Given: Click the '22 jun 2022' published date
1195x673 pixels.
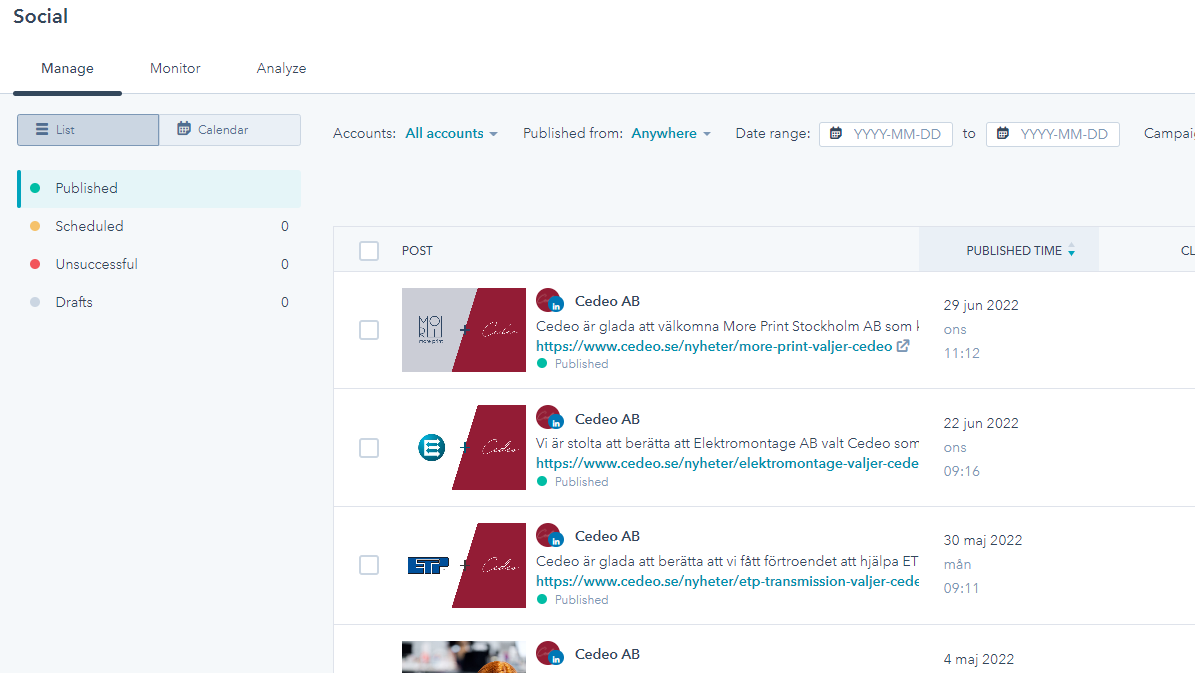Looking at the screenshot, I should click(x=981, y=424).
